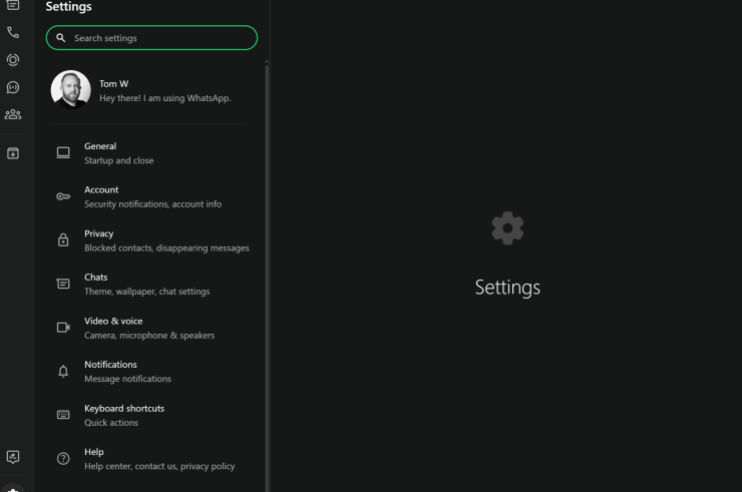This screenshot has width=742, height=492.
Task: Open General settings
Action: coord(151,153)
